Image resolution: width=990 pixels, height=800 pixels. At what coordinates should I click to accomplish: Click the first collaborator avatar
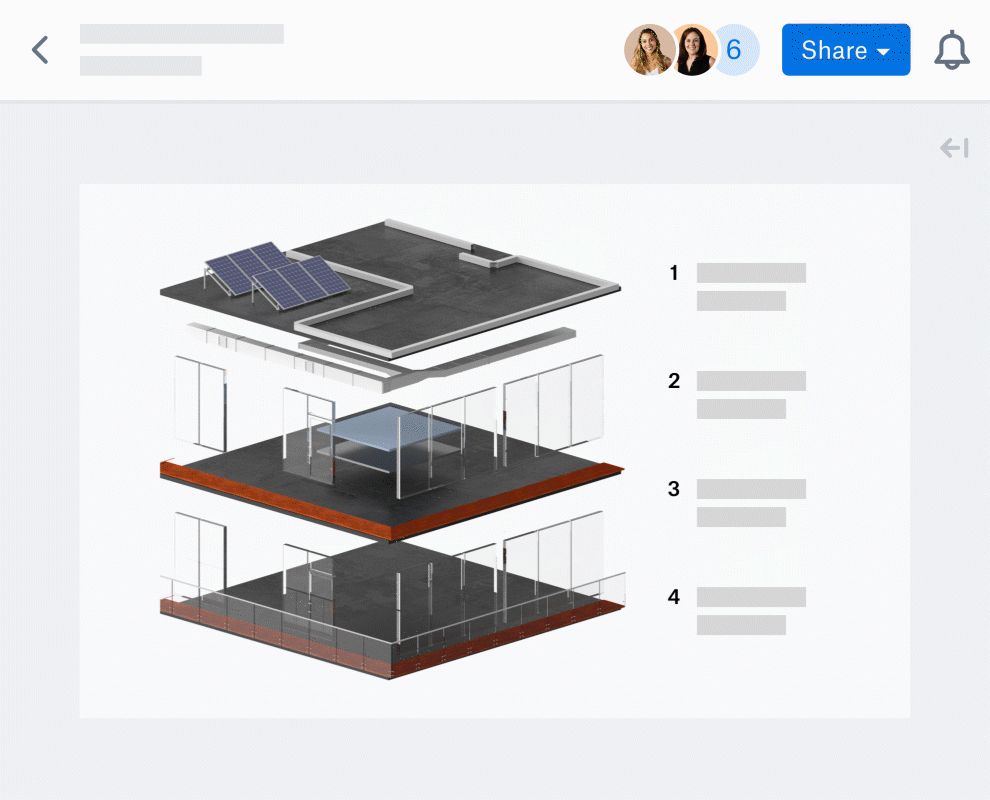point(648,50)
